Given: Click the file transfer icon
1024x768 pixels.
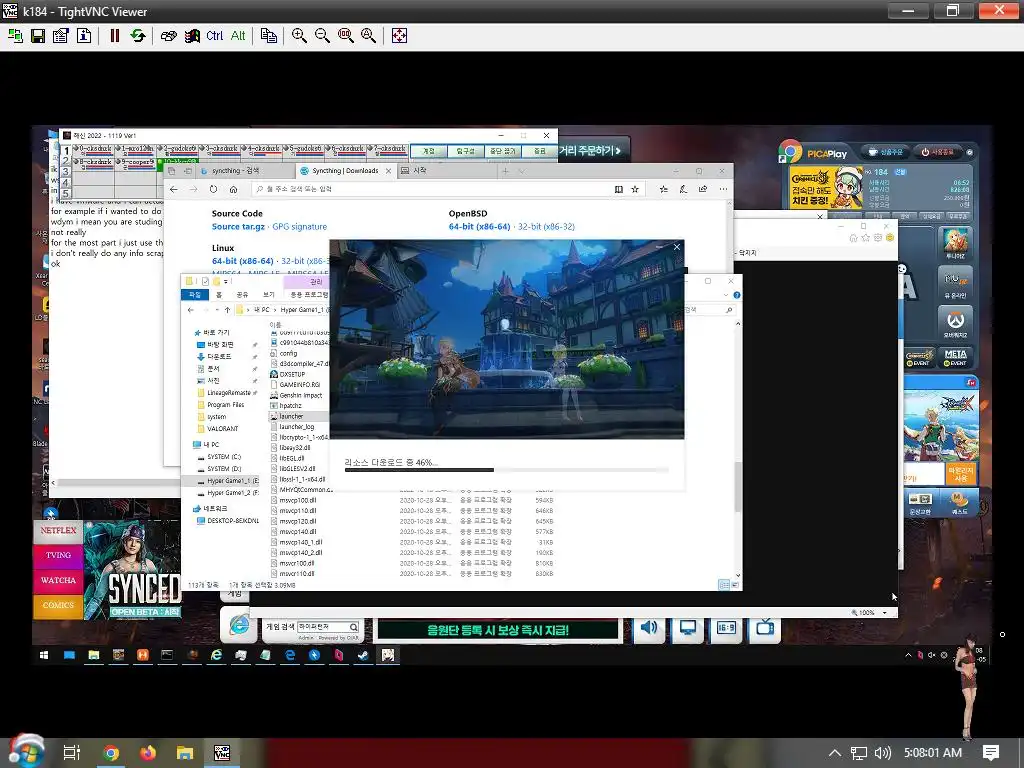Looking at the screenshot, I should (x=268, y=36).
